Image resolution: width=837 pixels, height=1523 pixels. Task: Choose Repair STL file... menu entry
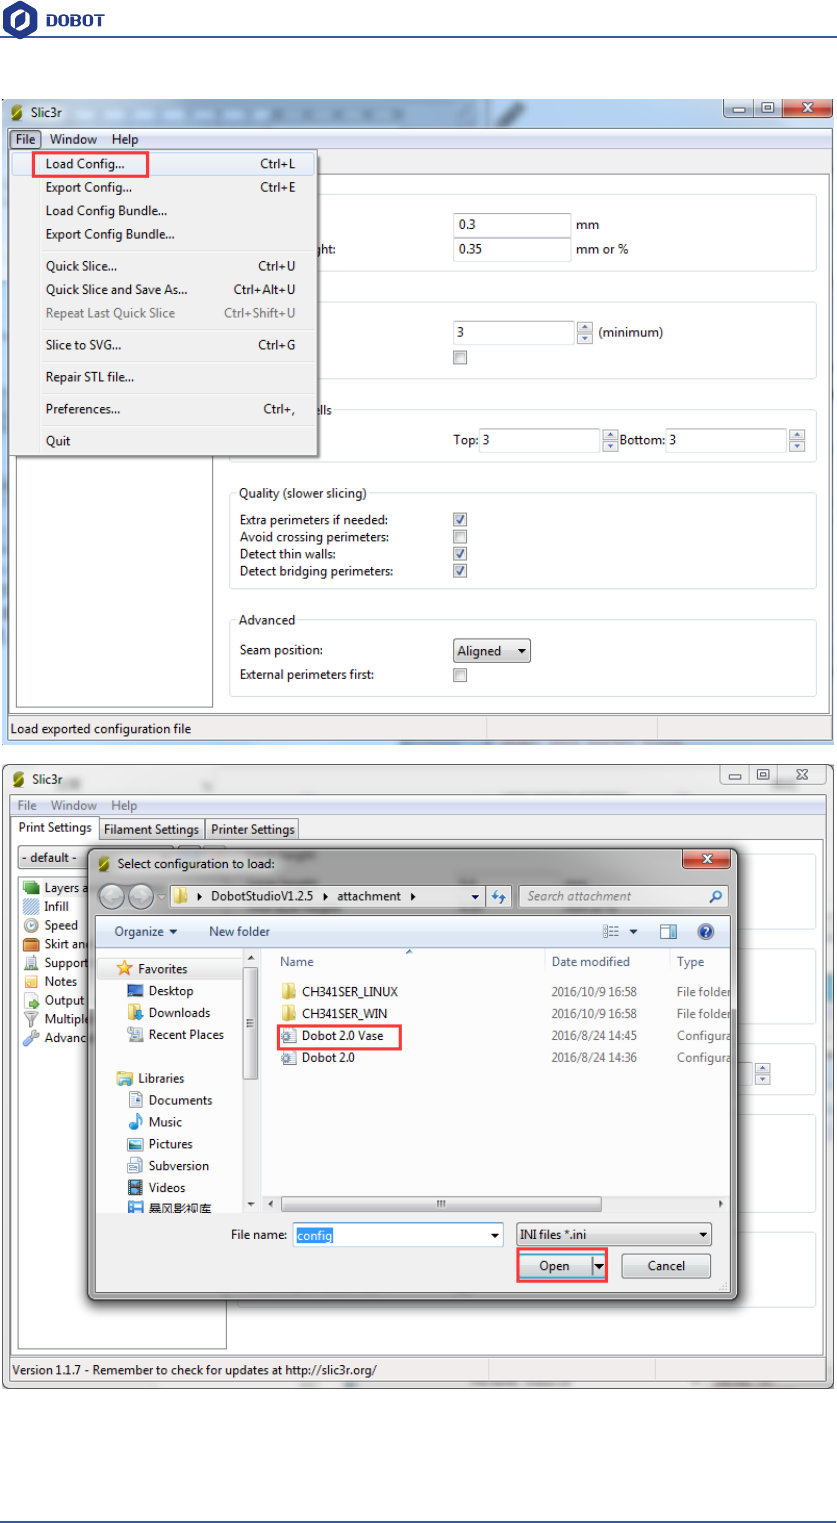click(165, 377)
